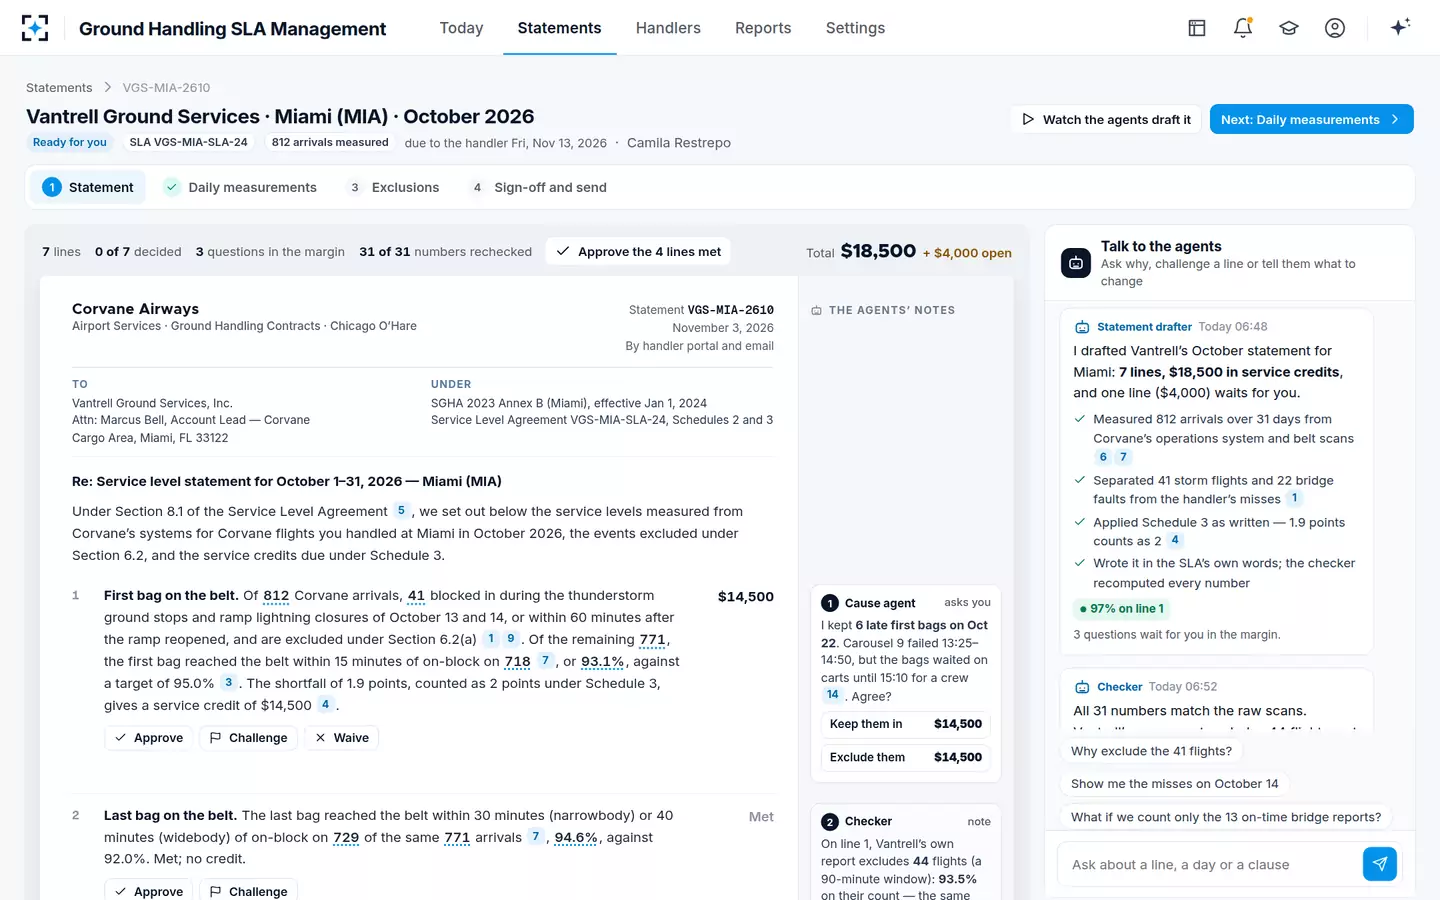Click the table layout icon in header

point(1197,28)
